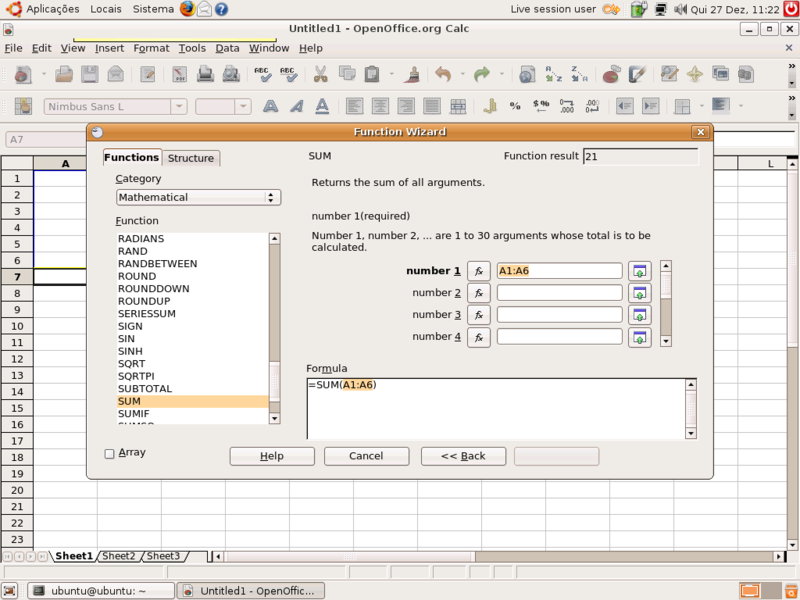This screenshot has width=800, height=600.
Task: Click the Print file directly icon
Action: (205, 74)
